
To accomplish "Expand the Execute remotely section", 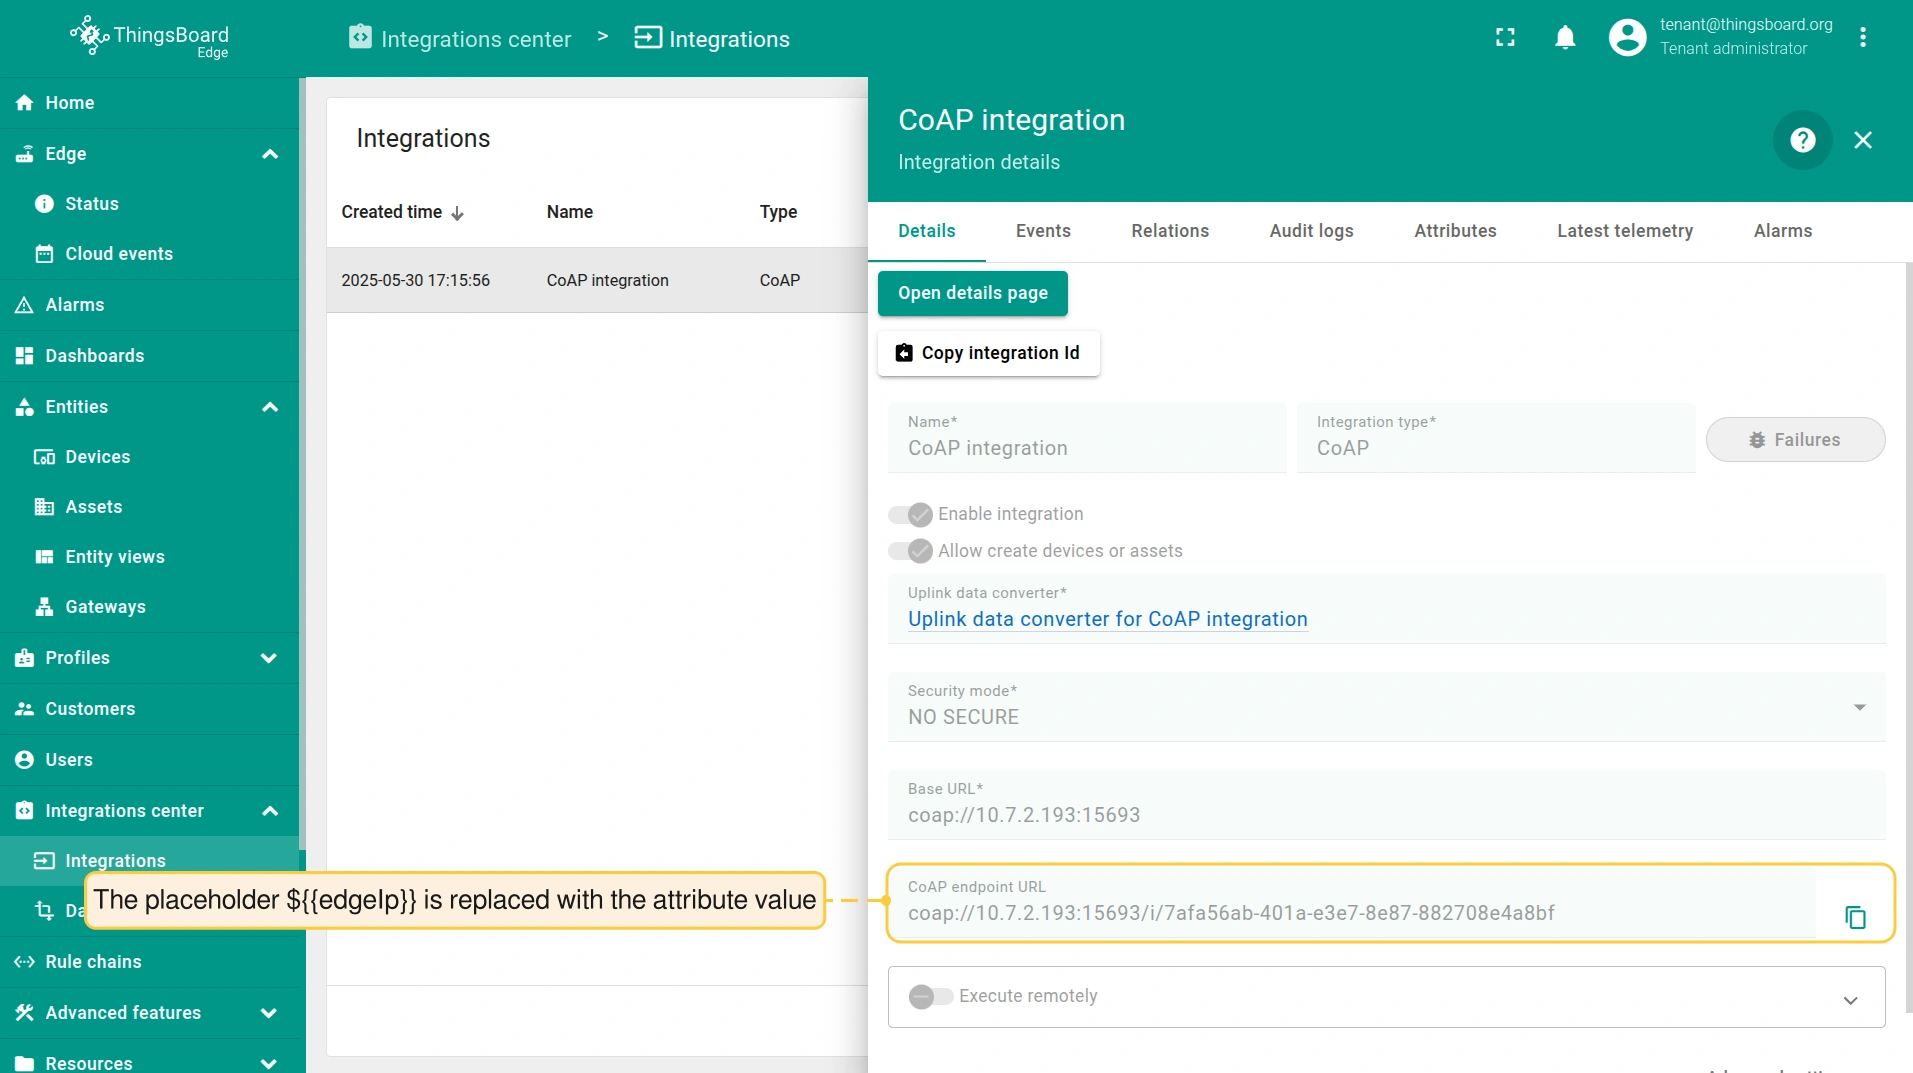I will [x=1850, y=1000].
